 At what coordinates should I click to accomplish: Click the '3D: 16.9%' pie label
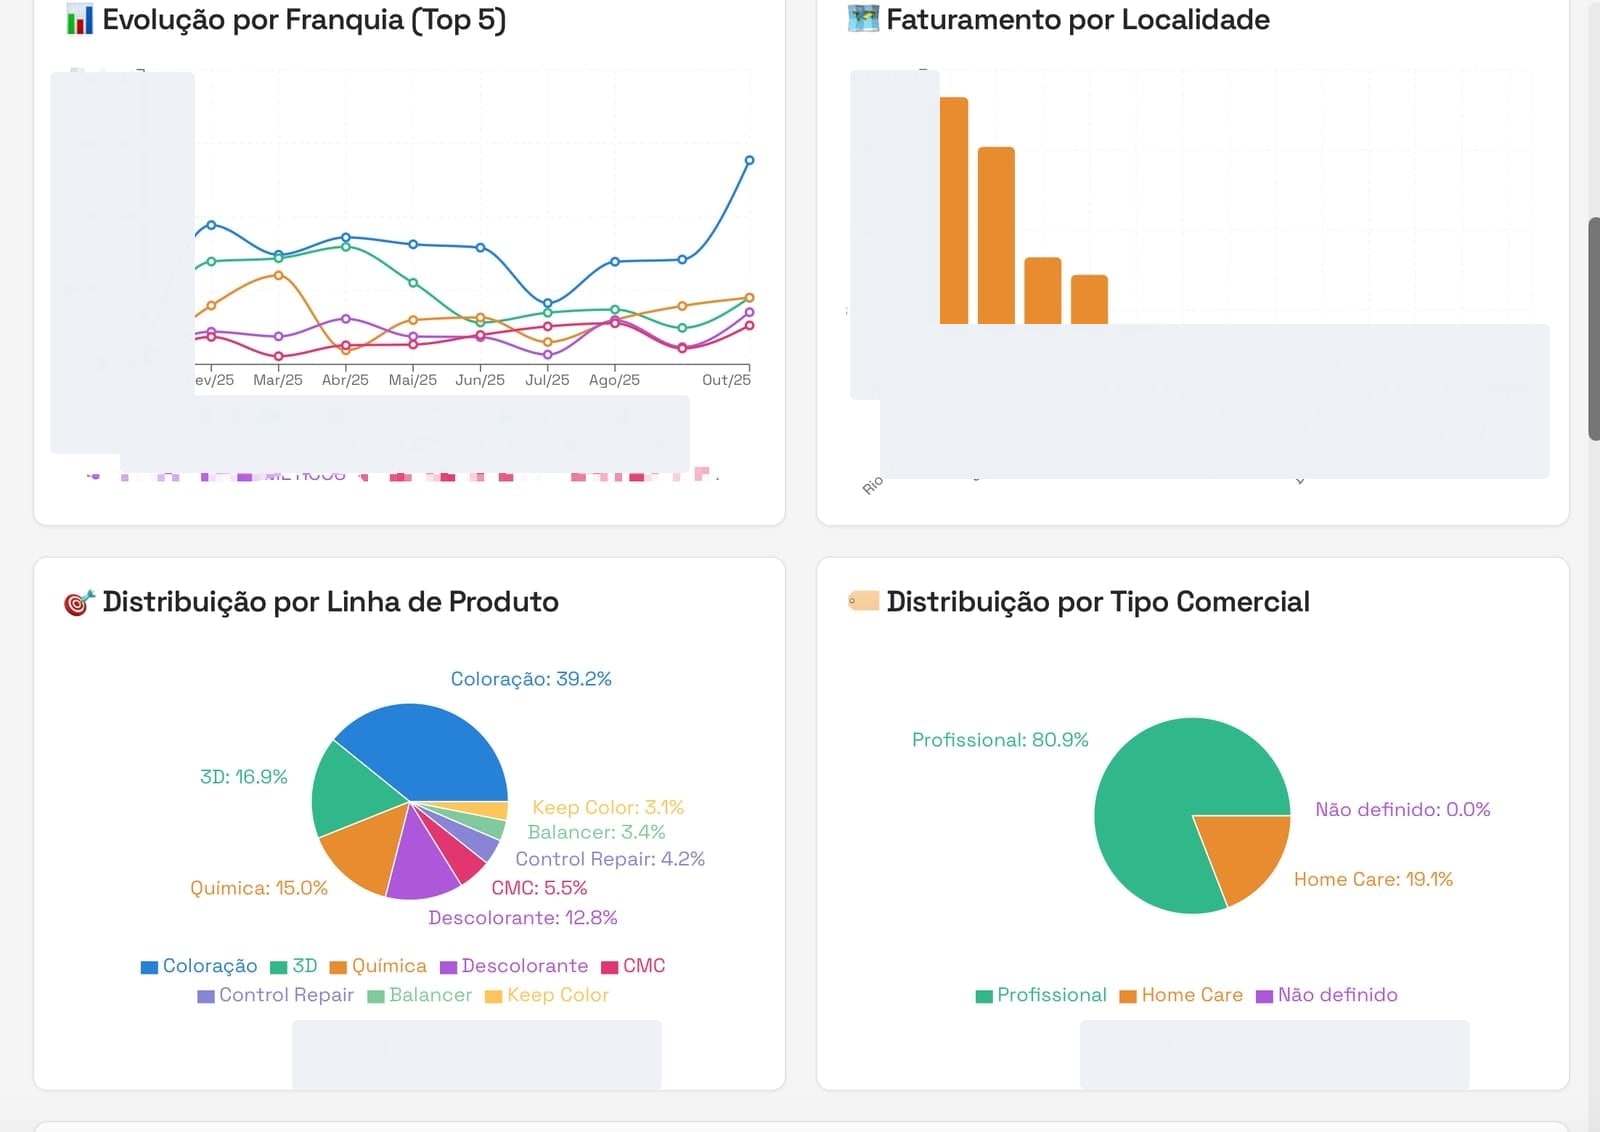click(x=244, y=777)
